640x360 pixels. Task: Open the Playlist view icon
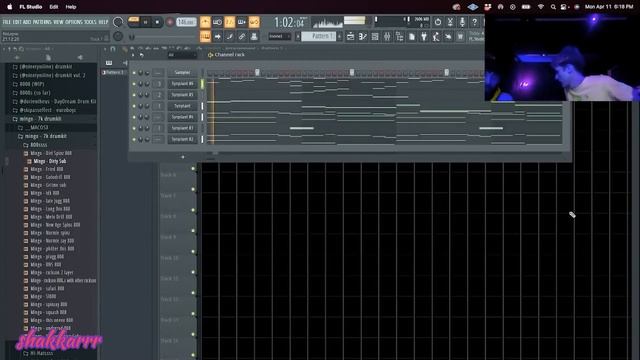pos(351,37)
